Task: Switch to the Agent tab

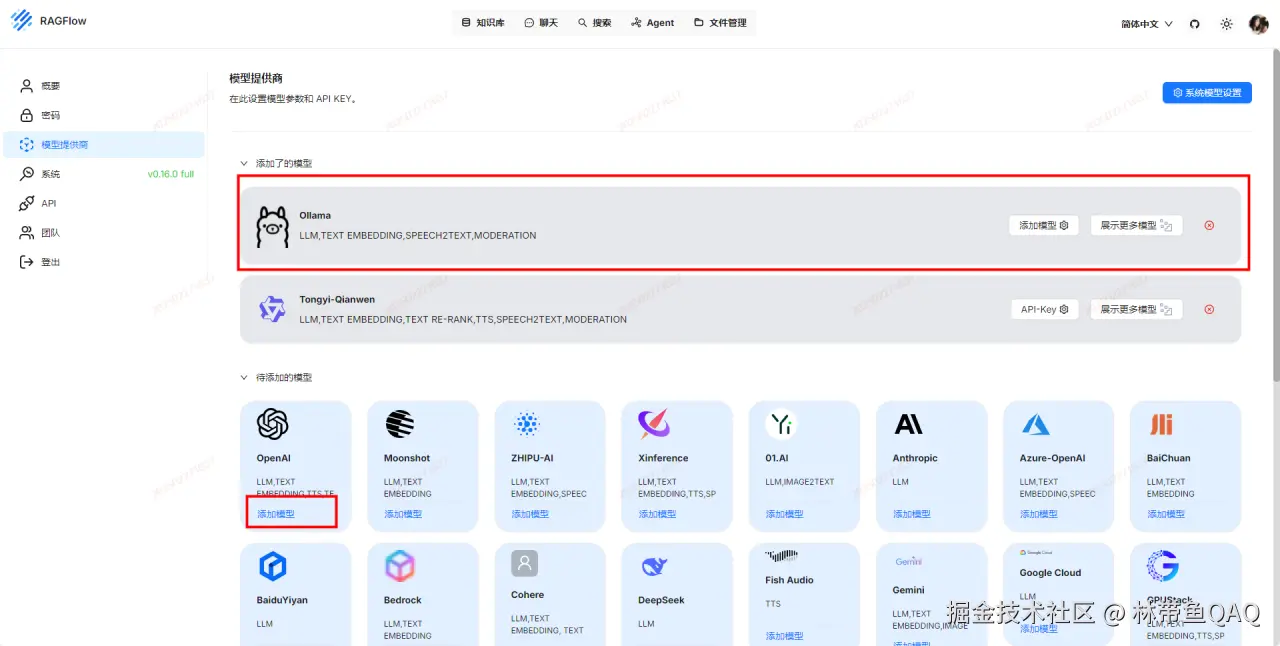Action: pos(653,22)
